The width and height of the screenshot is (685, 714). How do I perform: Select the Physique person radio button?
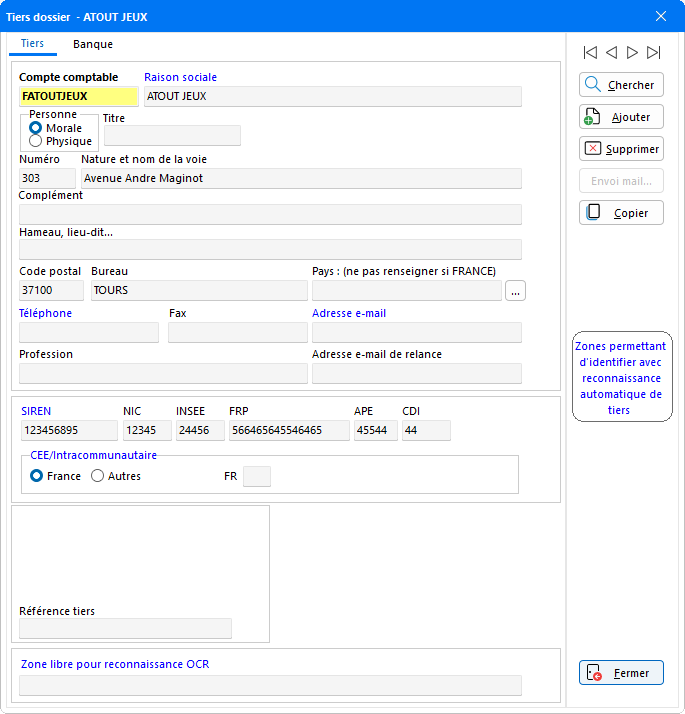tap(36, 141)
